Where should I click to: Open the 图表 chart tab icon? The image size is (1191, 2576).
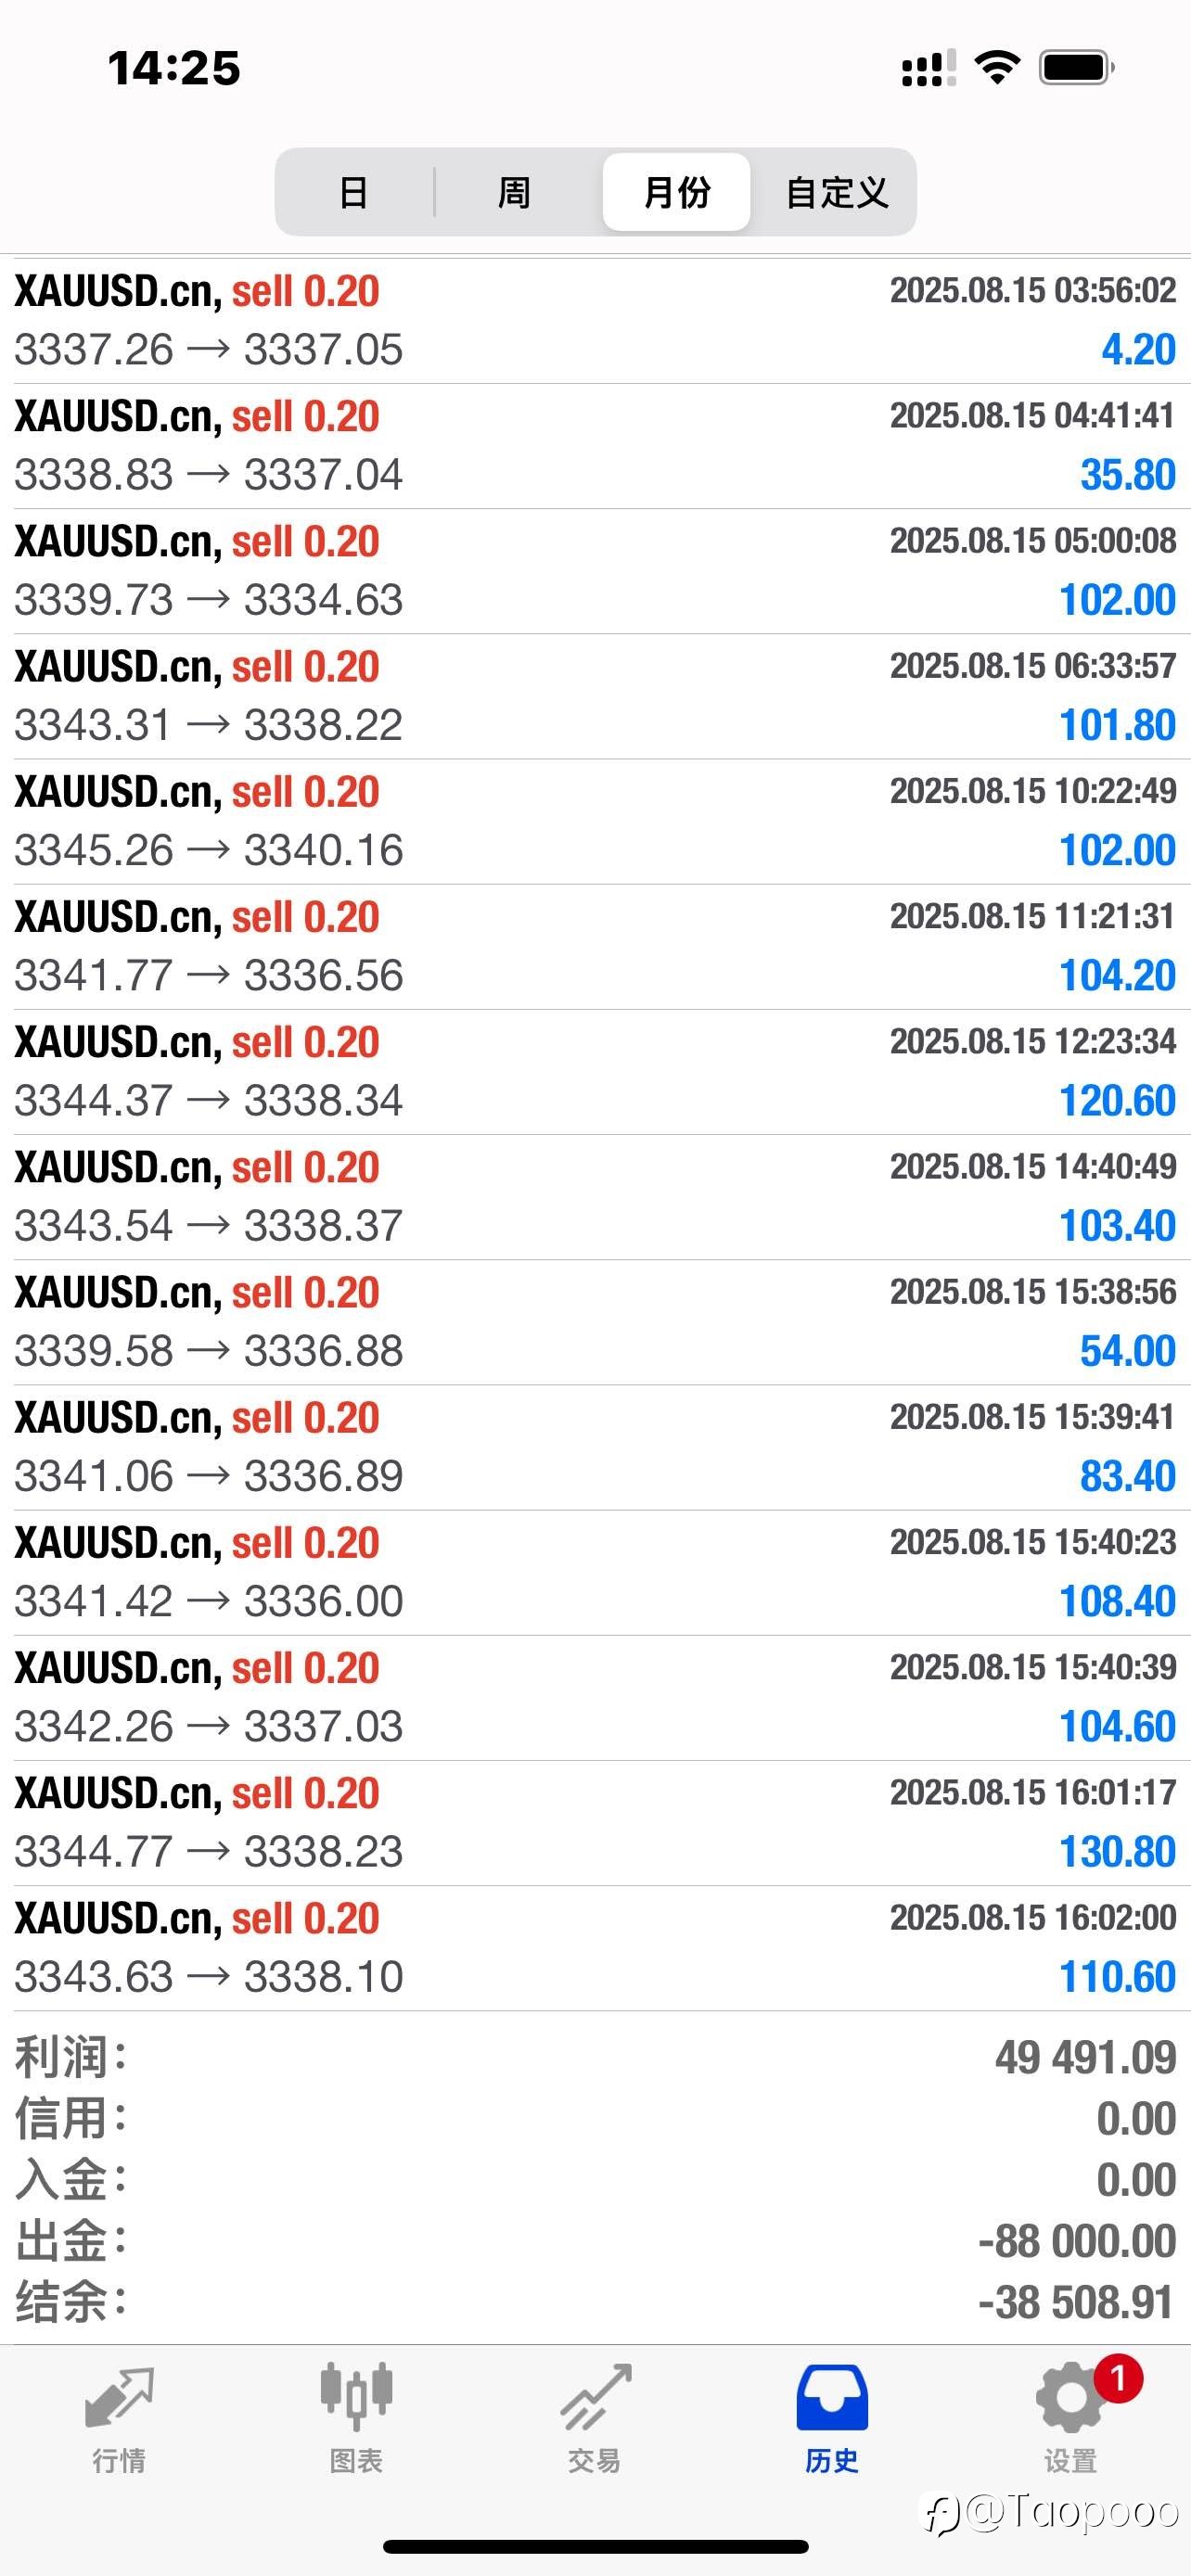[x=356, y=2397]
